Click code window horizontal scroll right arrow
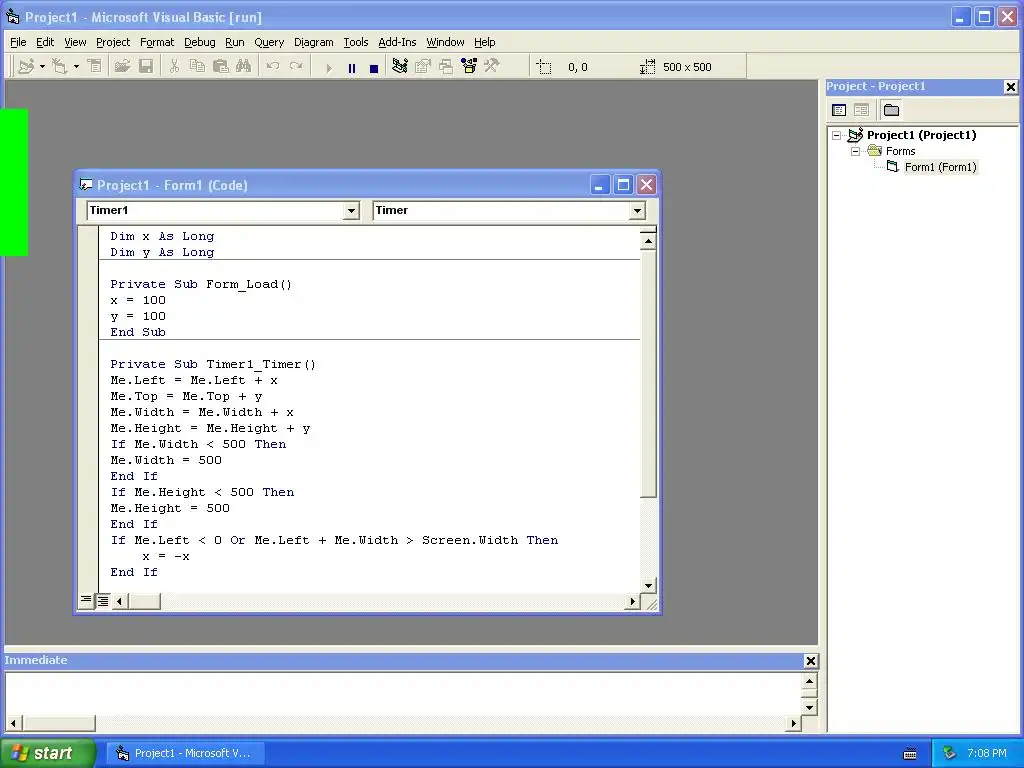This screenshot has height=768, width=1024. (x=632, y=601)
